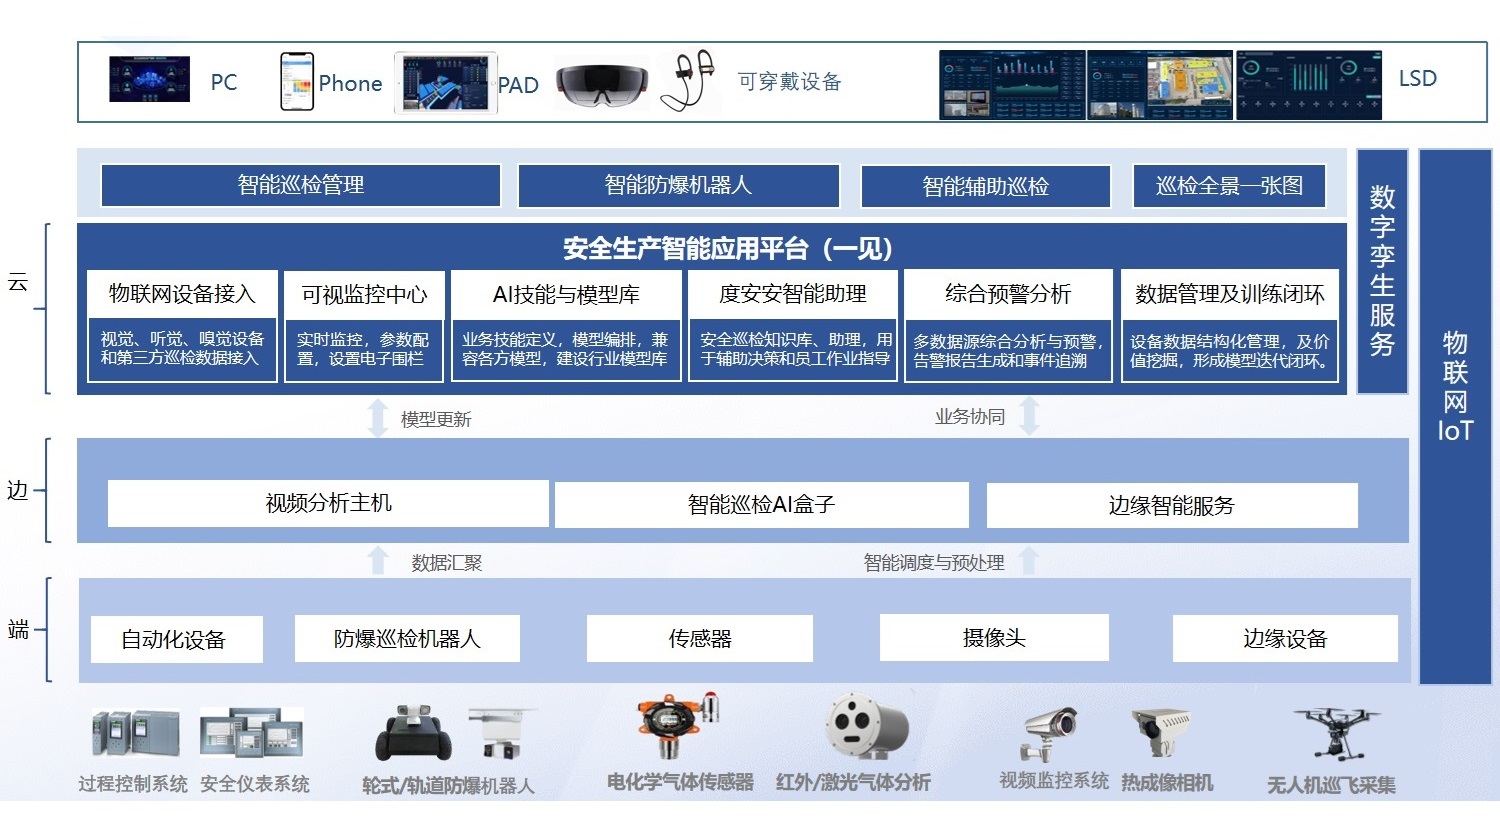Click the 业务协同 double arrow
The height and width of the screenshot is (827, 1500).
tap(1030, 416)
